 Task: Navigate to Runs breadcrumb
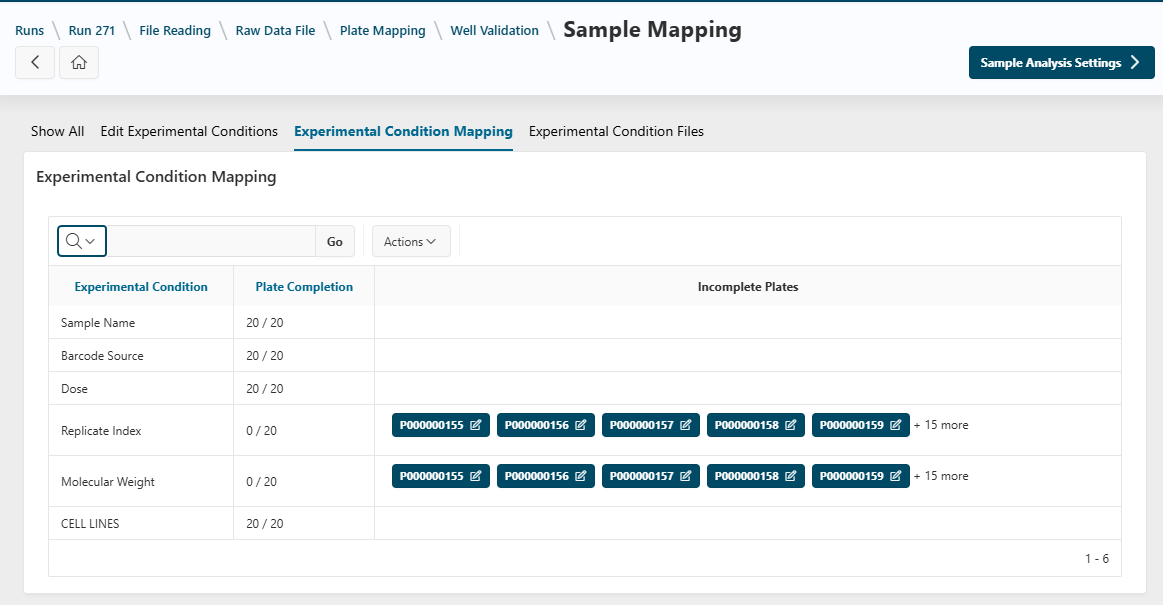coord(30,30)
